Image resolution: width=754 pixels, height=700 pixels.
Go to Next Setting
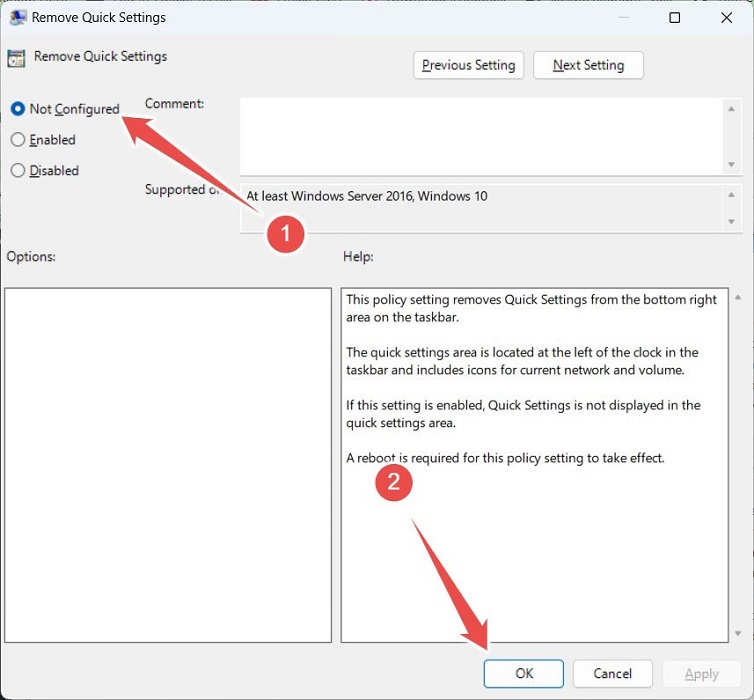[588, 65]
